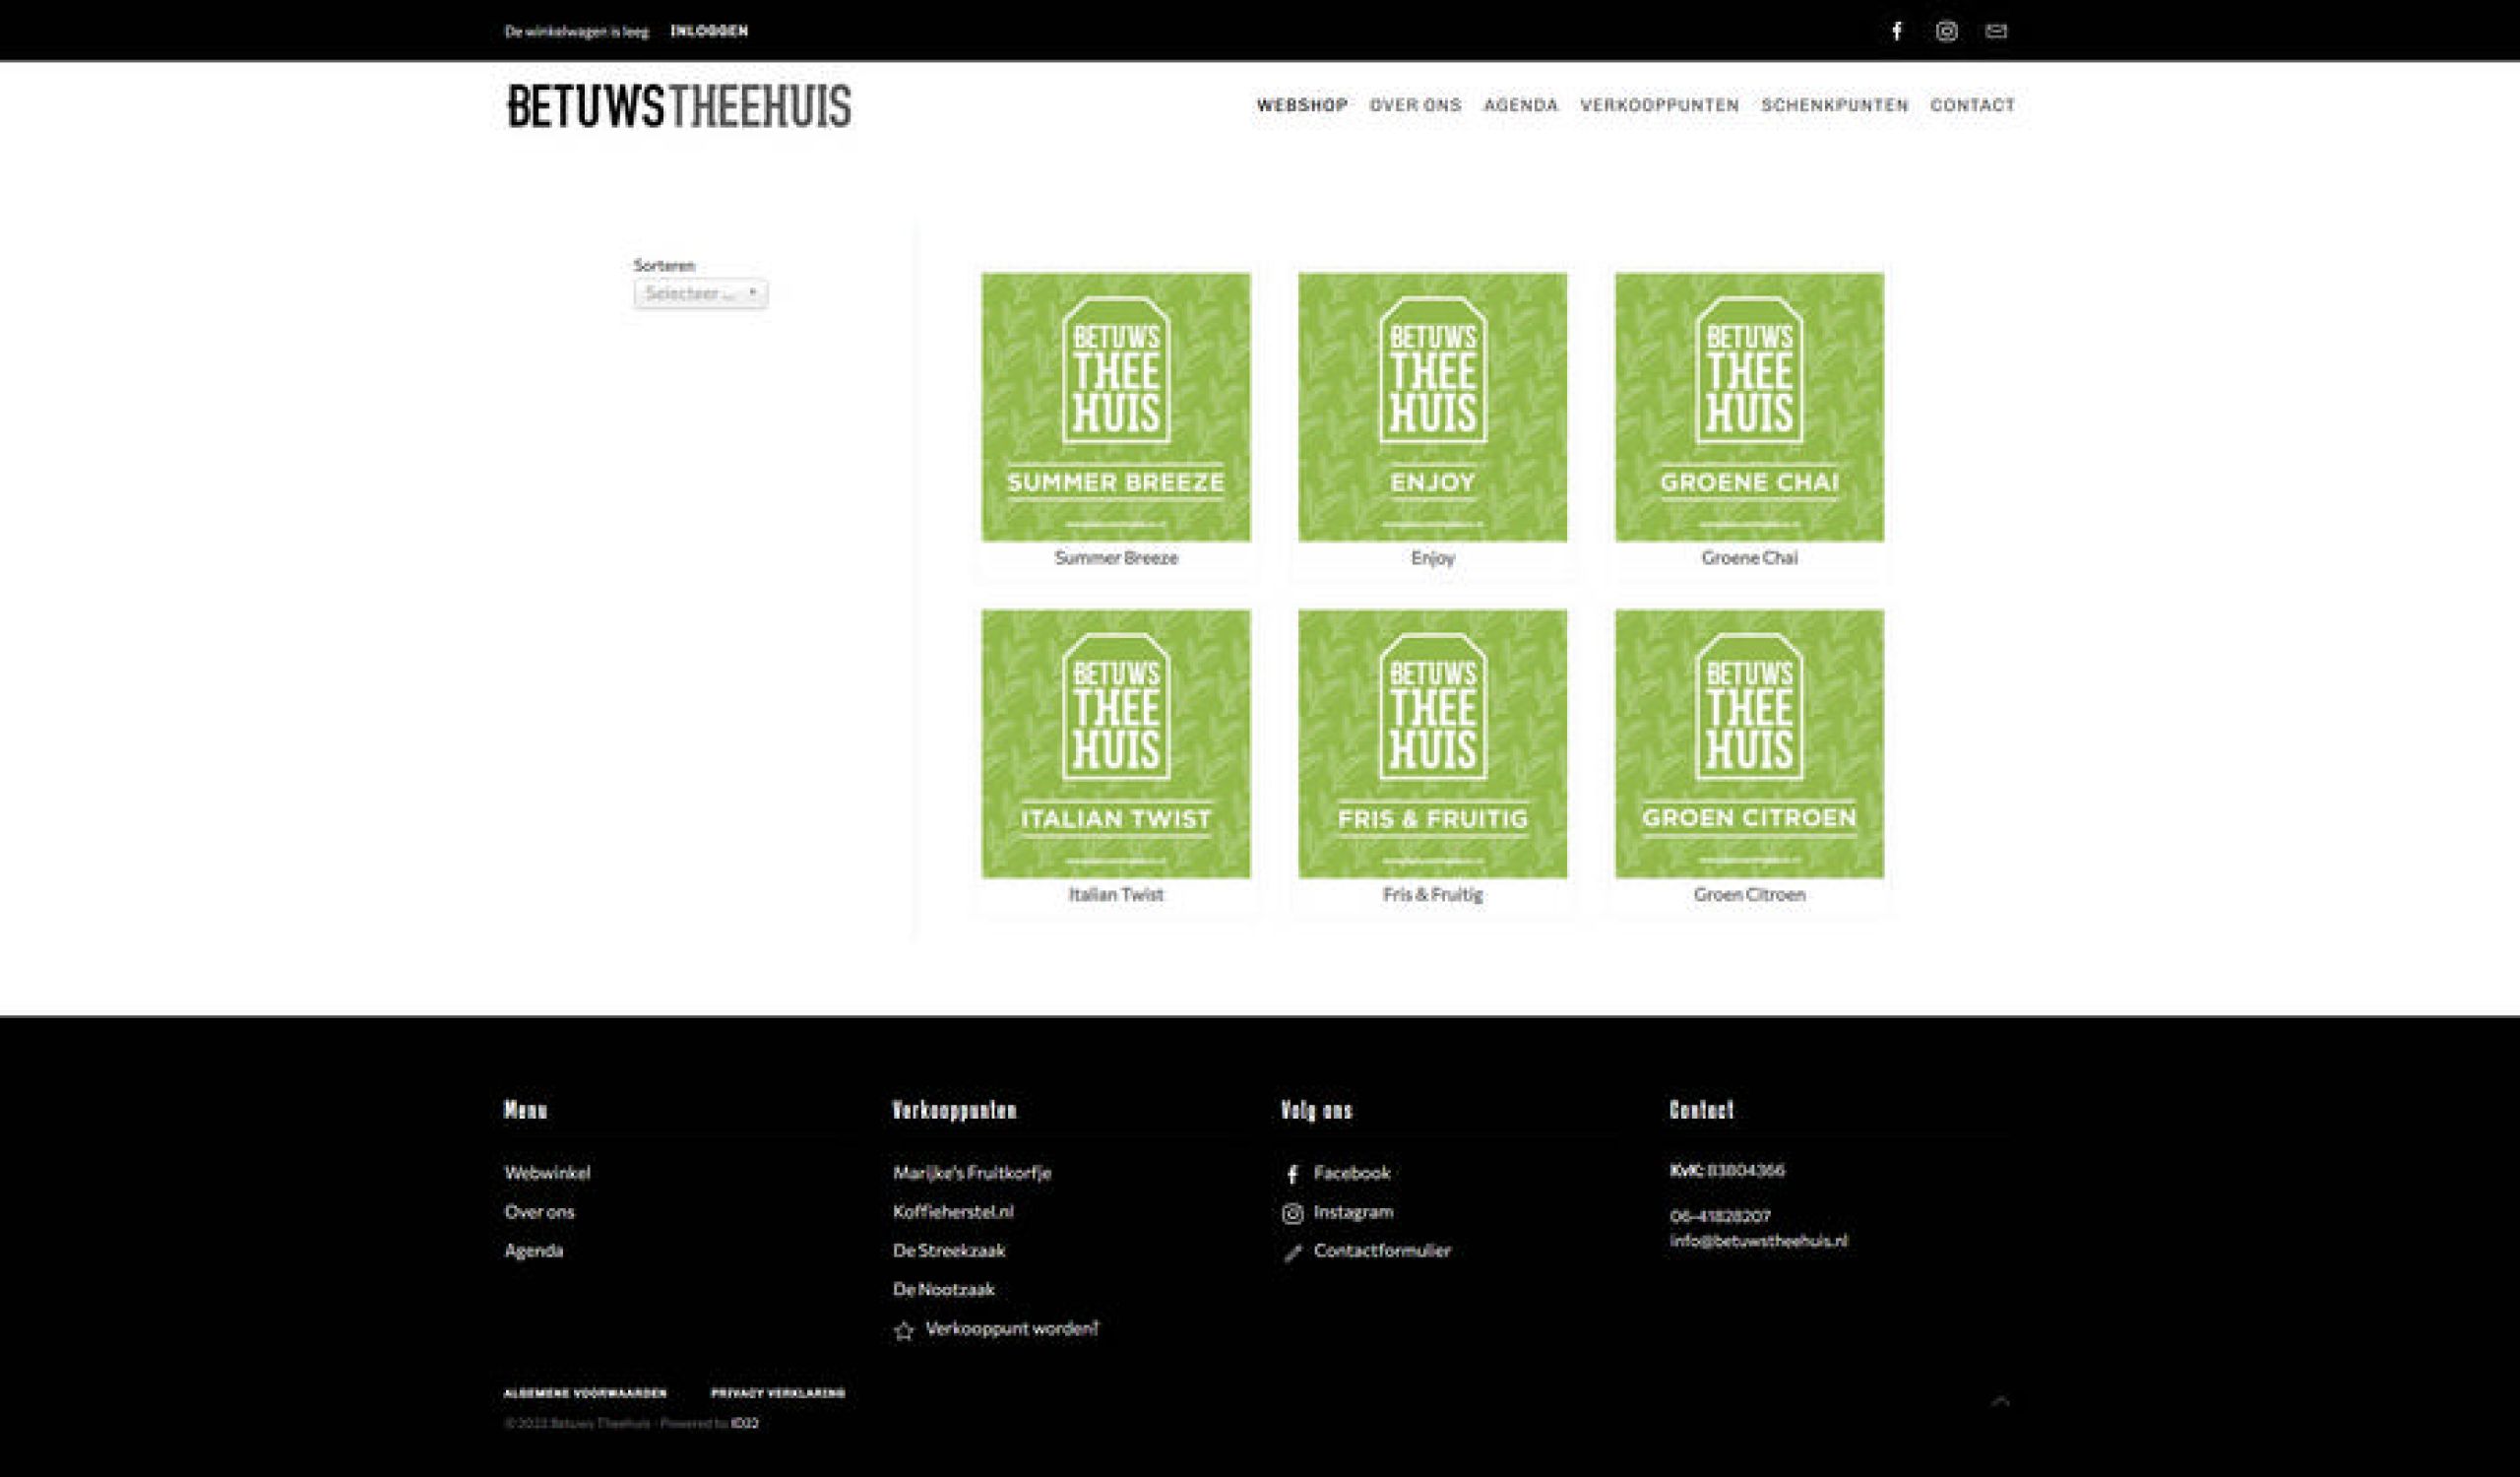Open Agenda footer link
Image resolution: width=2520 pixels, height=1477 pixels.
pos(533,1251)
